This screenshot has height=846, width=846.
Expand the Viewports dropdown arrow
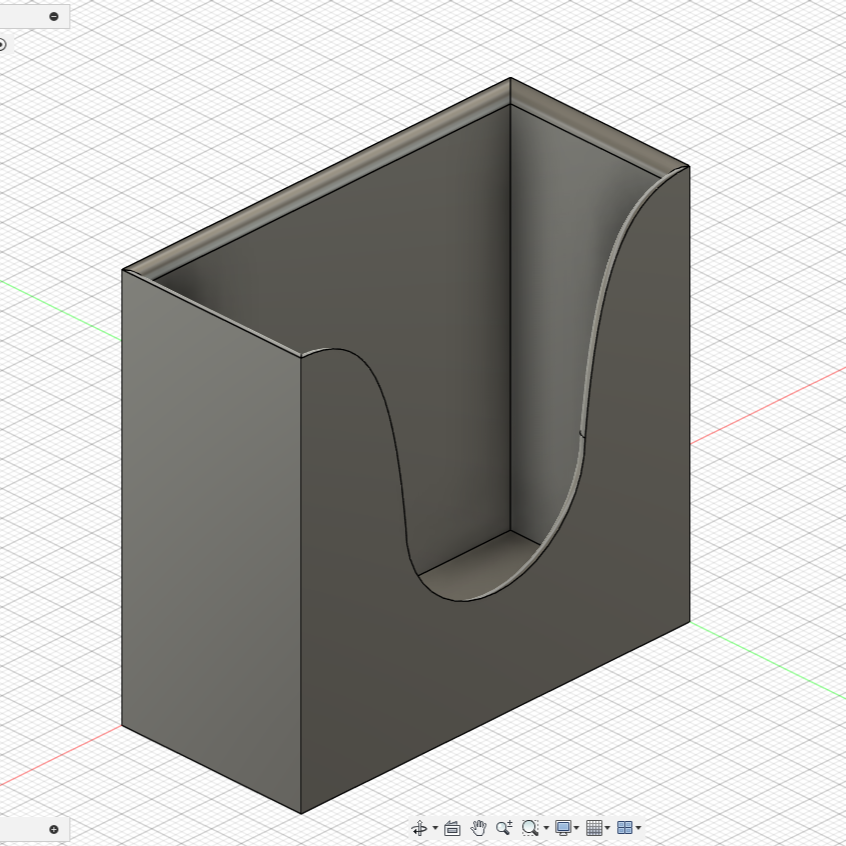(x=638, y=828)
